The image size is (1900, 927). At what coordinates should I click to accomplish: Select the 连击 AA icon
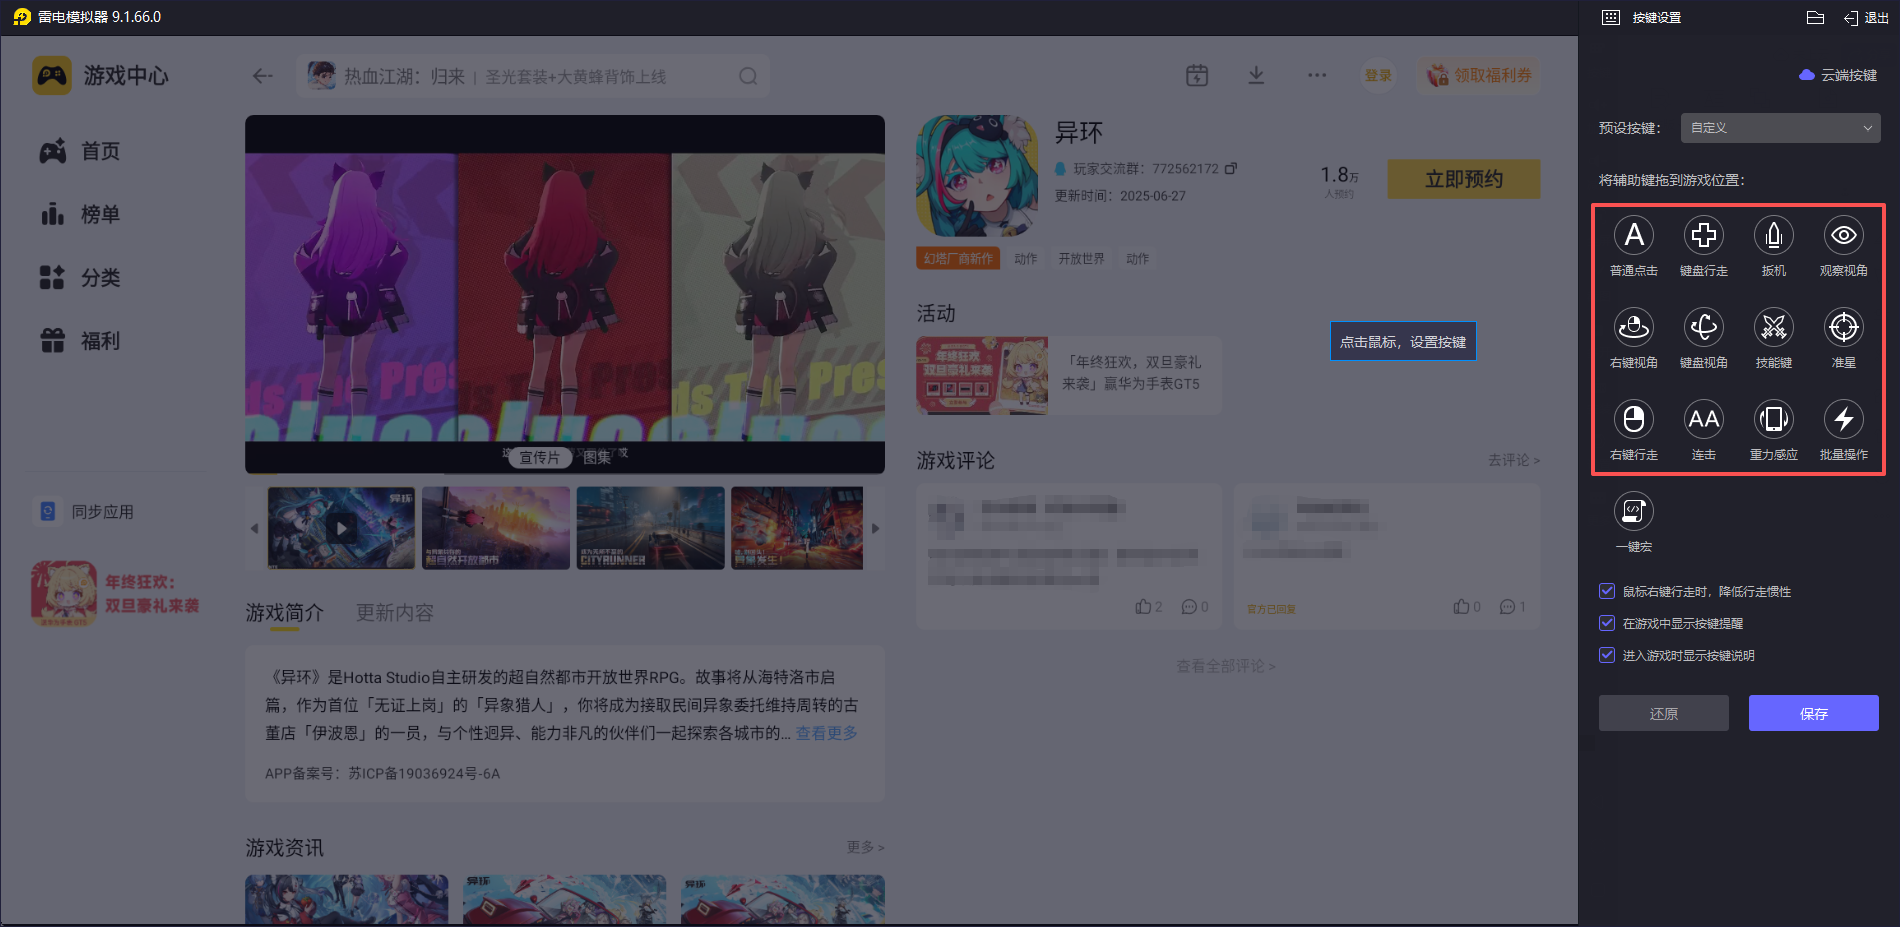click(1704, 420)
